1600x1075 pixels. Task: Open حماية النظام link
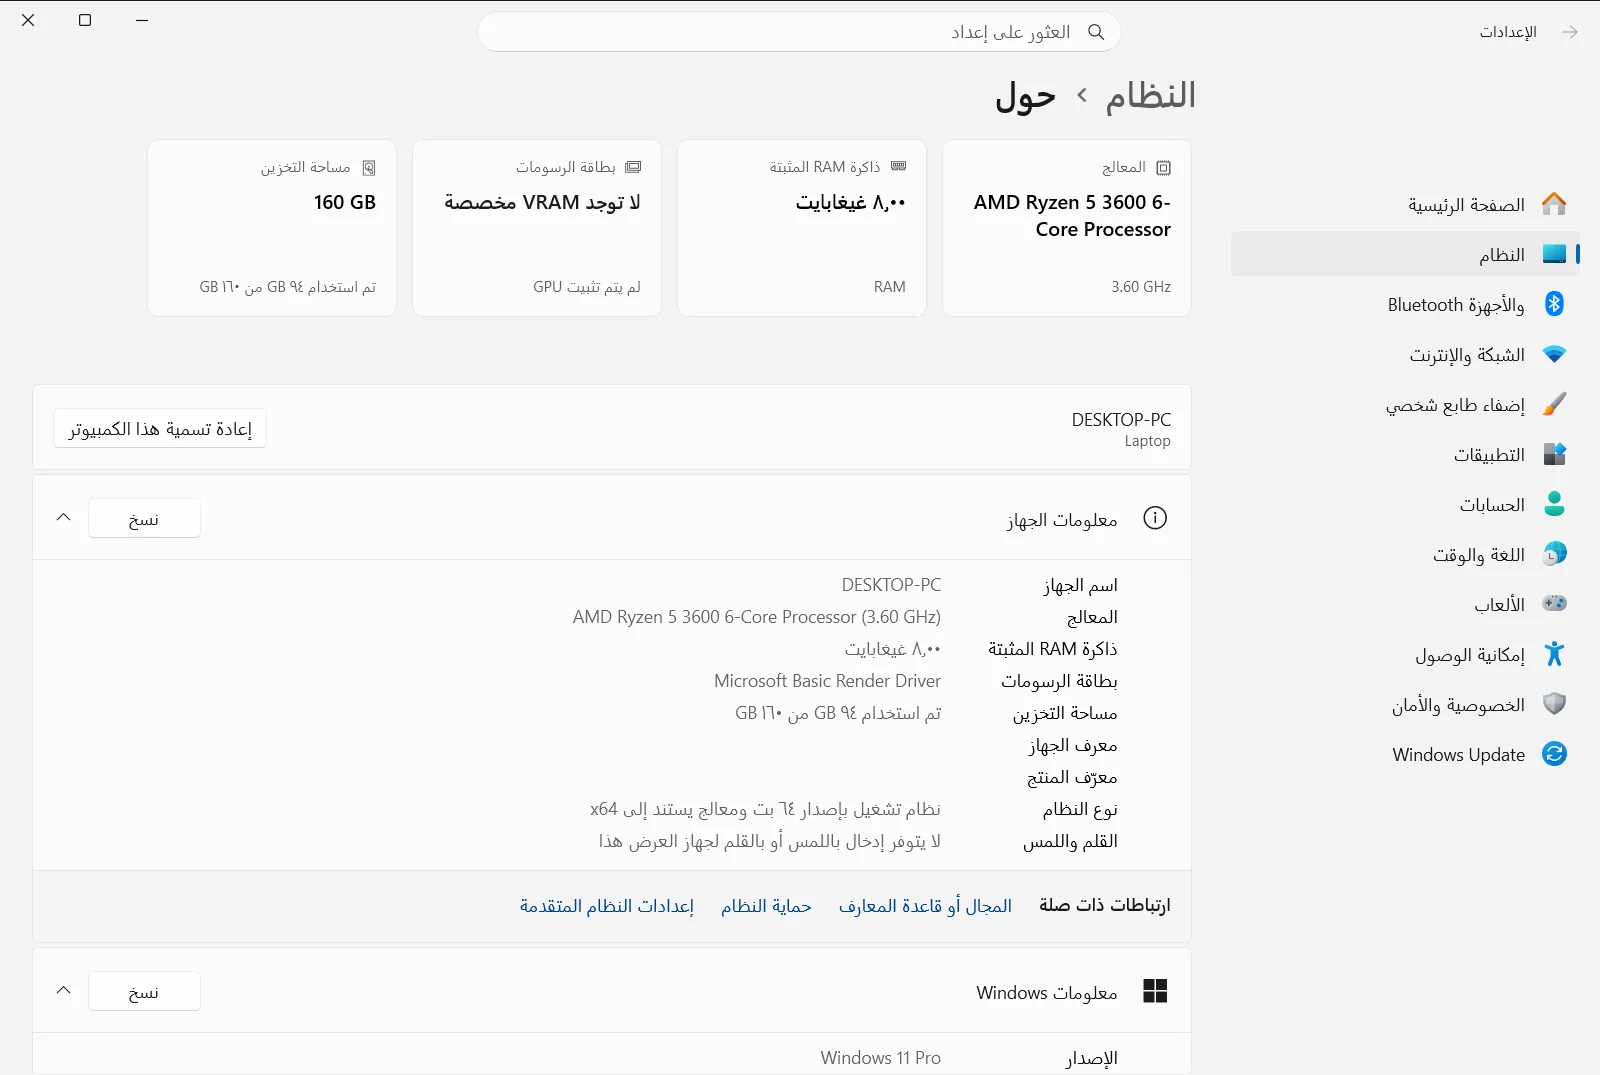point(766,906)
